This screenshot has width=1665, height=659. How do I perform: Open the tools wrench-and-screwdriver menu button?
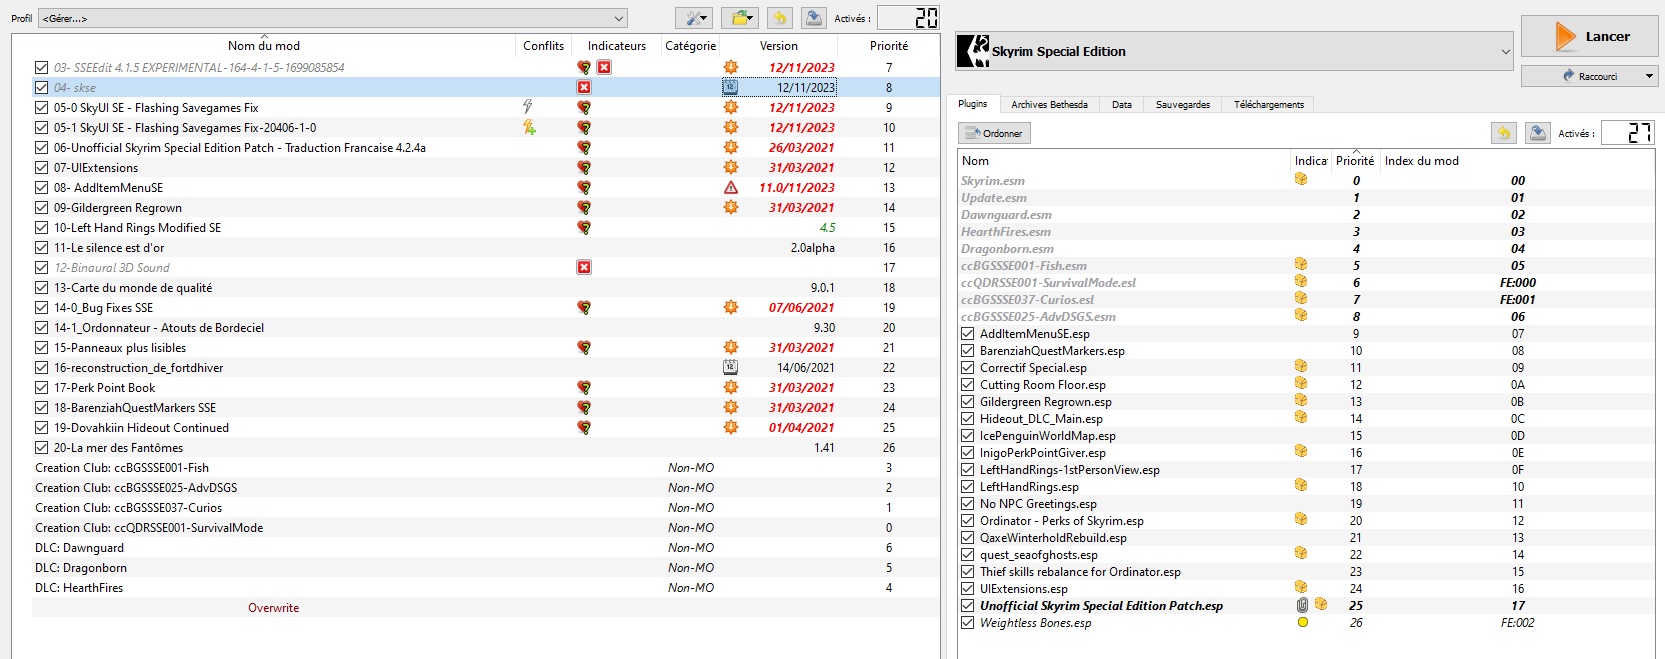(x=694, y=18)
